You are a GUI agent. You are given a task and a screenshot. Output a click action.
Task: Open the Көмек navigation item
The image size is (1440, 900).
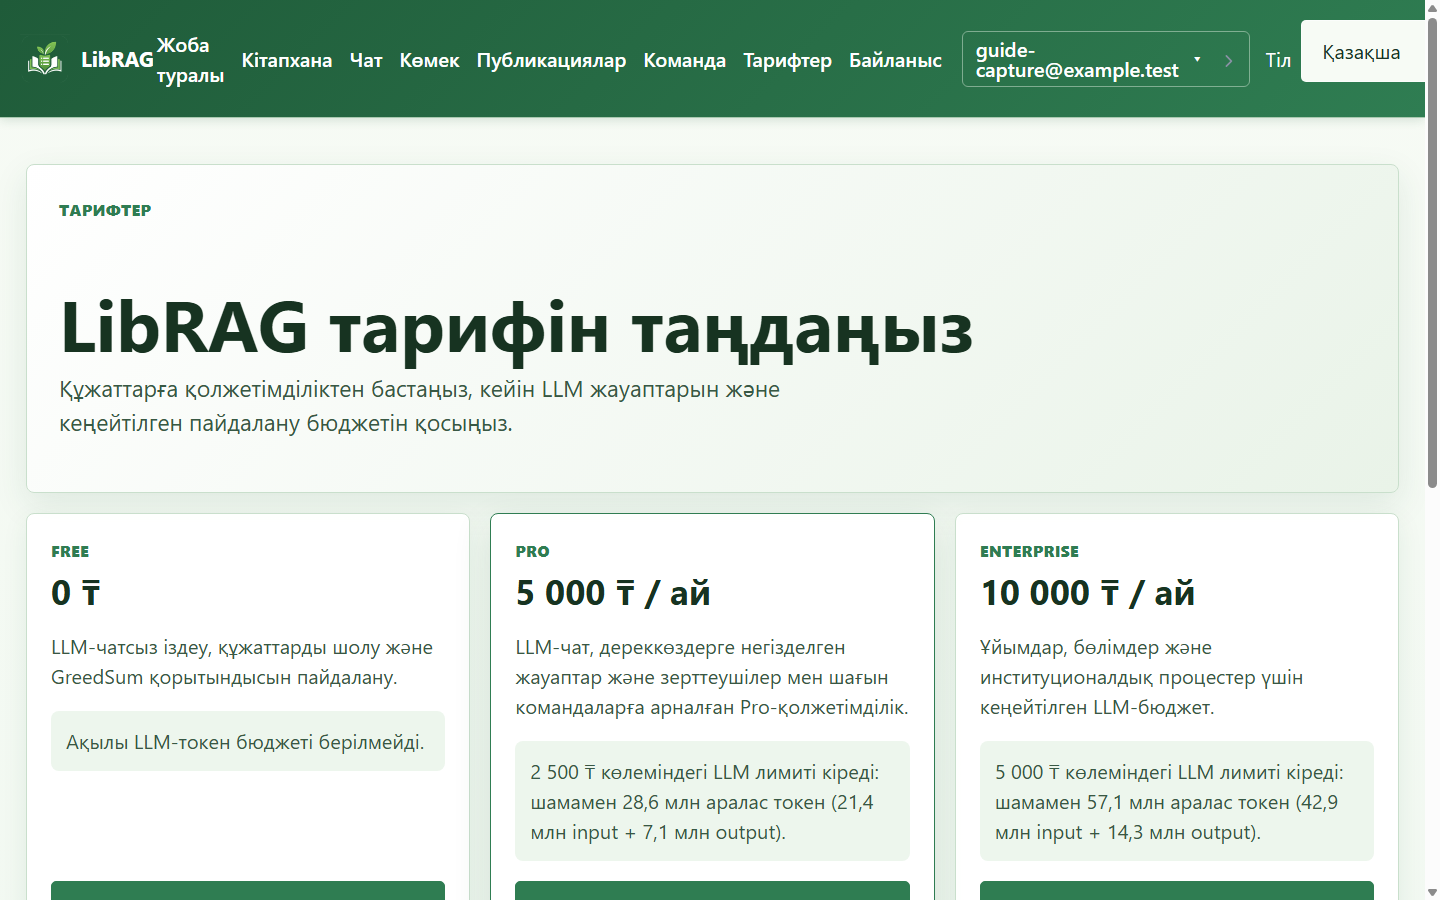click(429, 60)
